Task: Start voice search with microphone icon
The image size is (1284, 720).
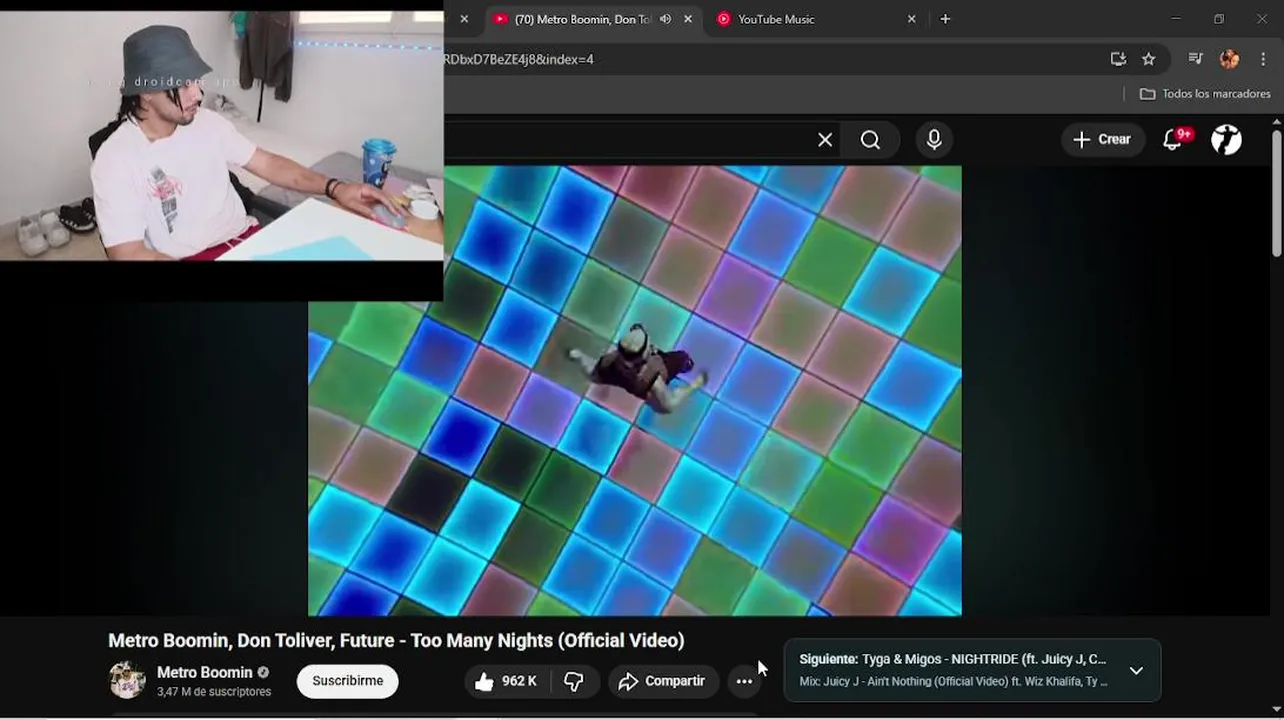Action: tap(934, 140)
